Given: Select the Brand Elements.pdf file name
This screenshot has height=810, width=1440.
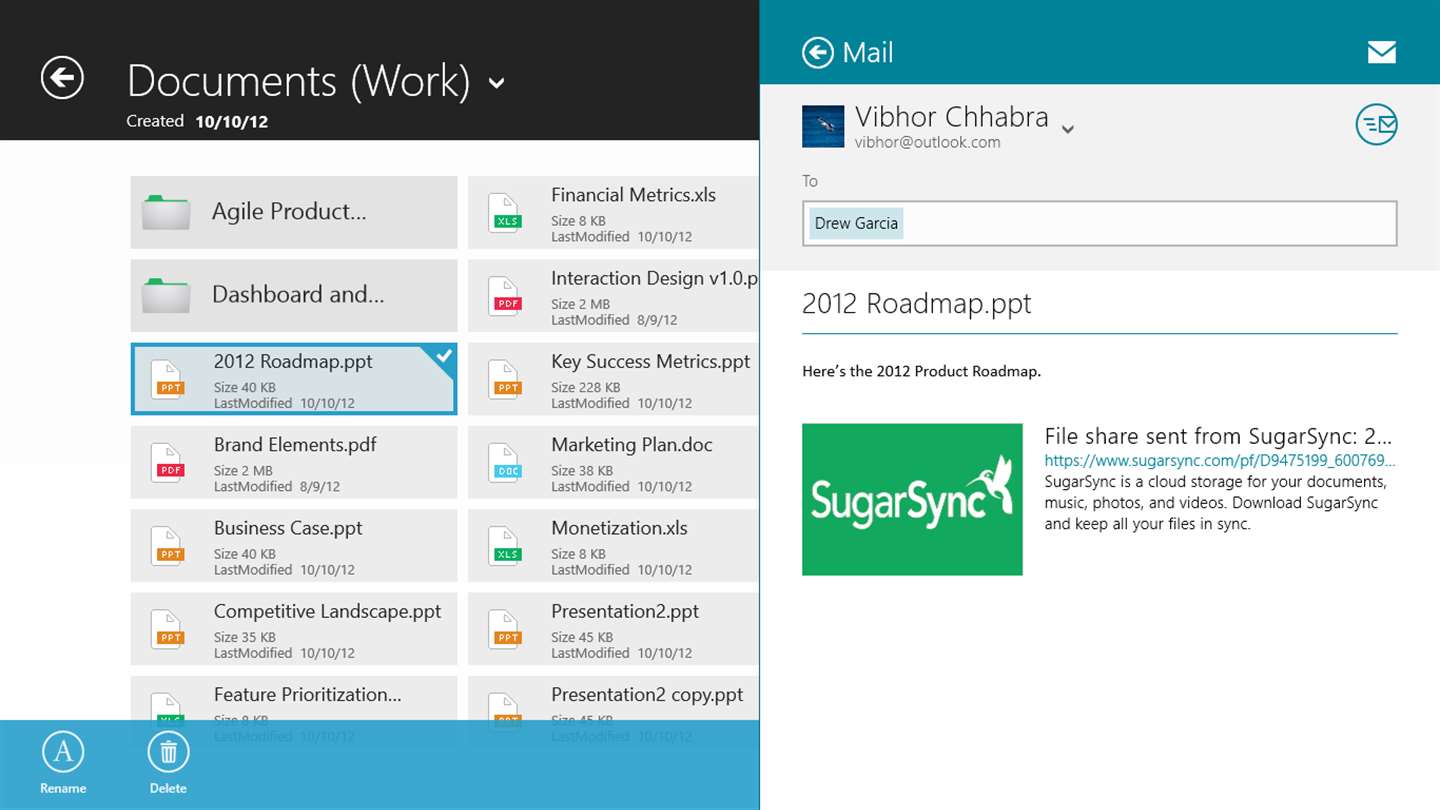Looking at the screenshot, I should point(295,445).
